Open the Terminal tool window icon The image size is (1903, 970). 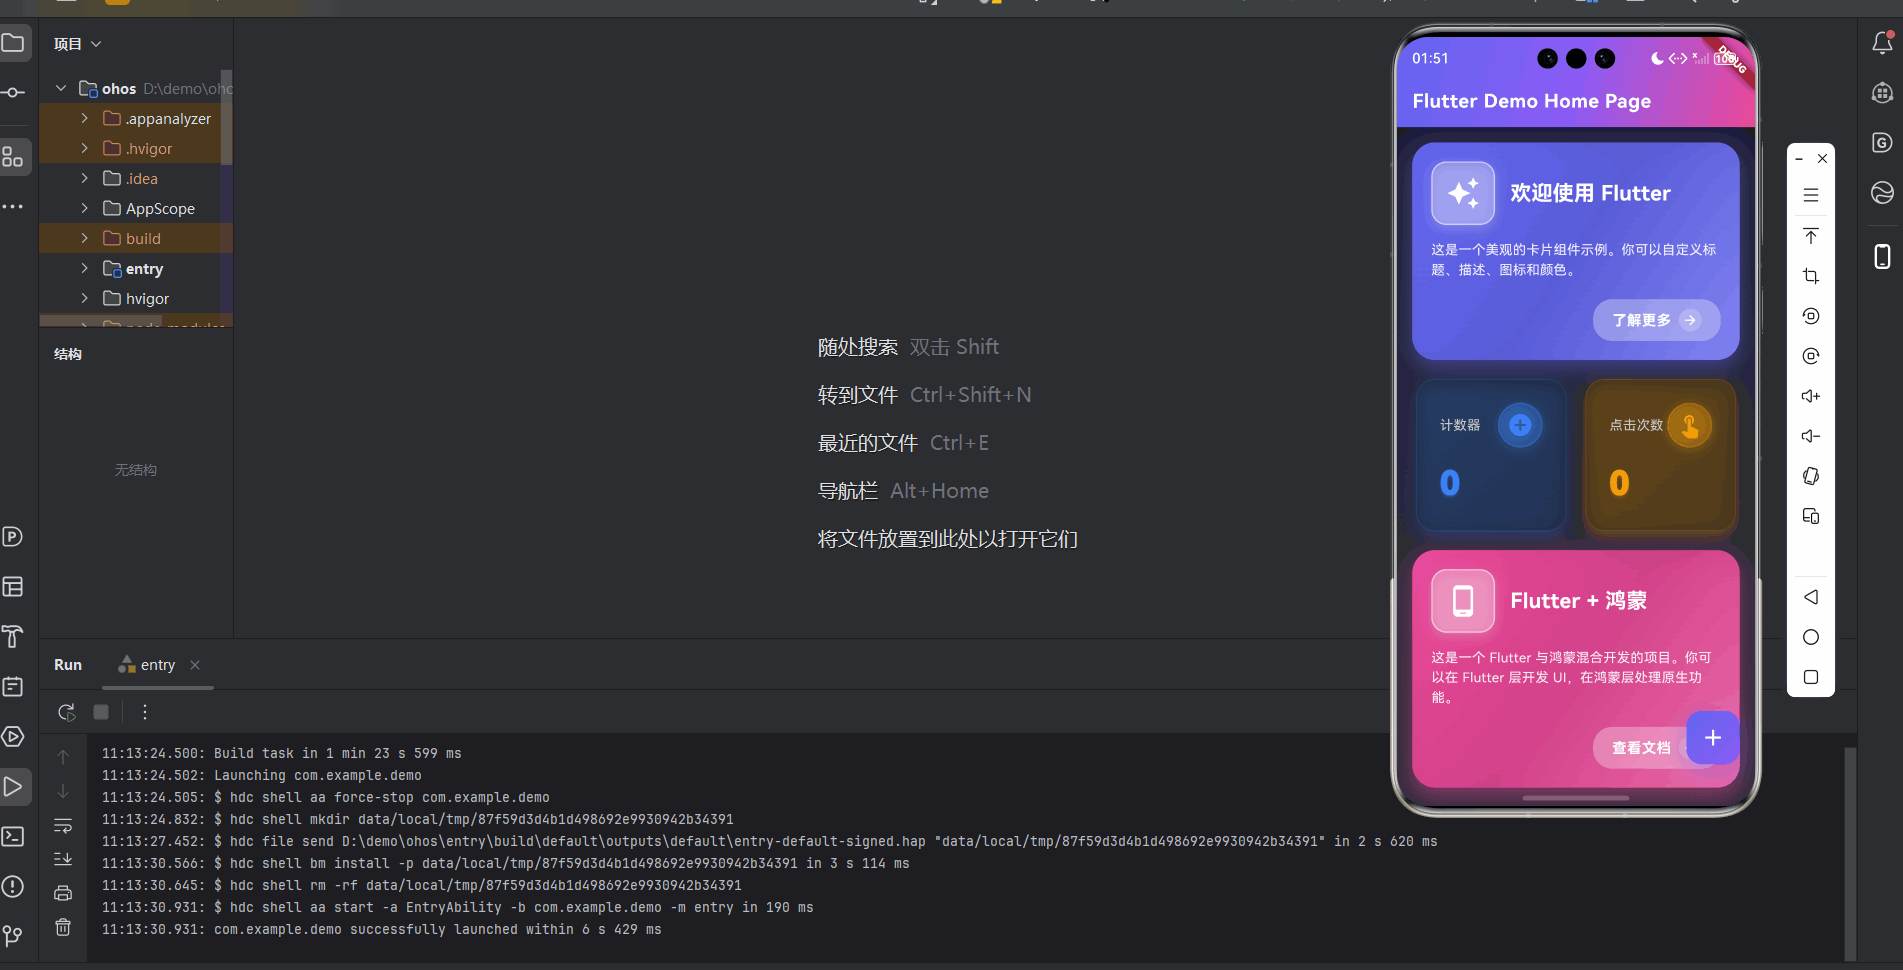13,836
